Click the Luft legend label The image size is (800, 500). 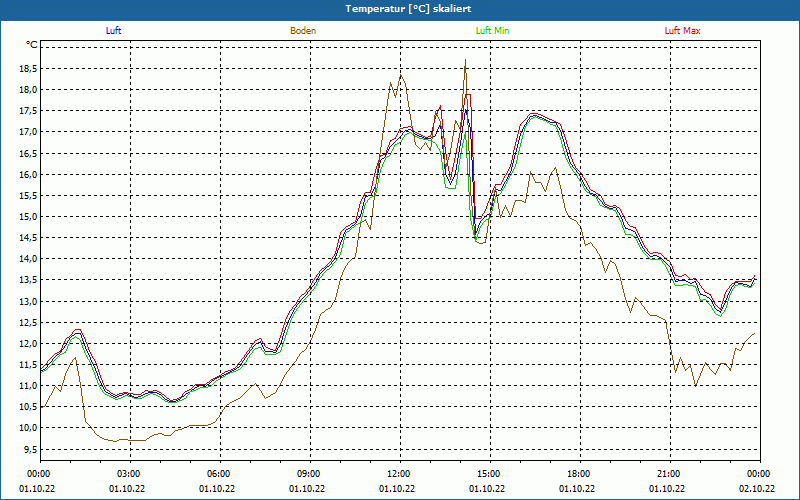pyautogui.click(x=113, y=31)
